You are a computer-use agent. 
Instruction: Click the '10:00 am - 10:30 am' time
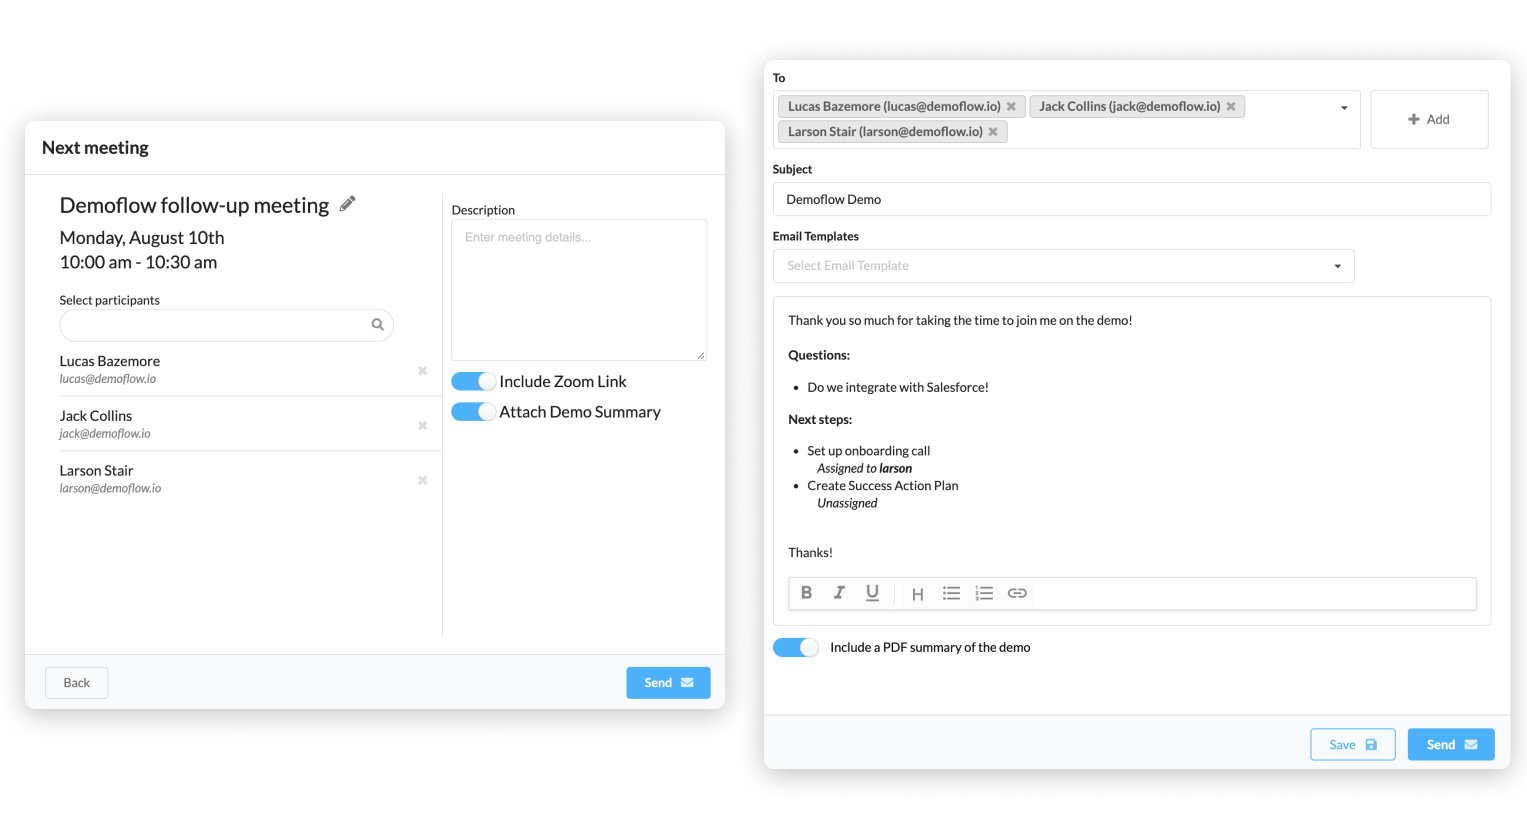[x=138, y=262]
